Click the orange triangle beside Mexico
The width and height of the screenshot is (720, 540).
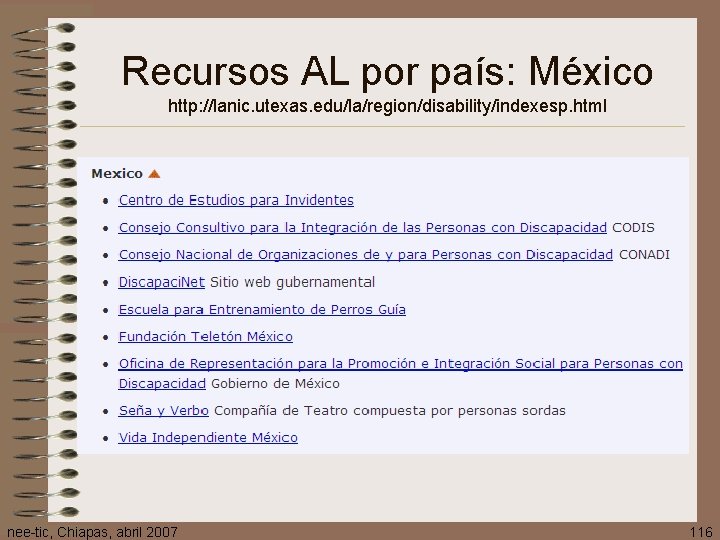154,174
